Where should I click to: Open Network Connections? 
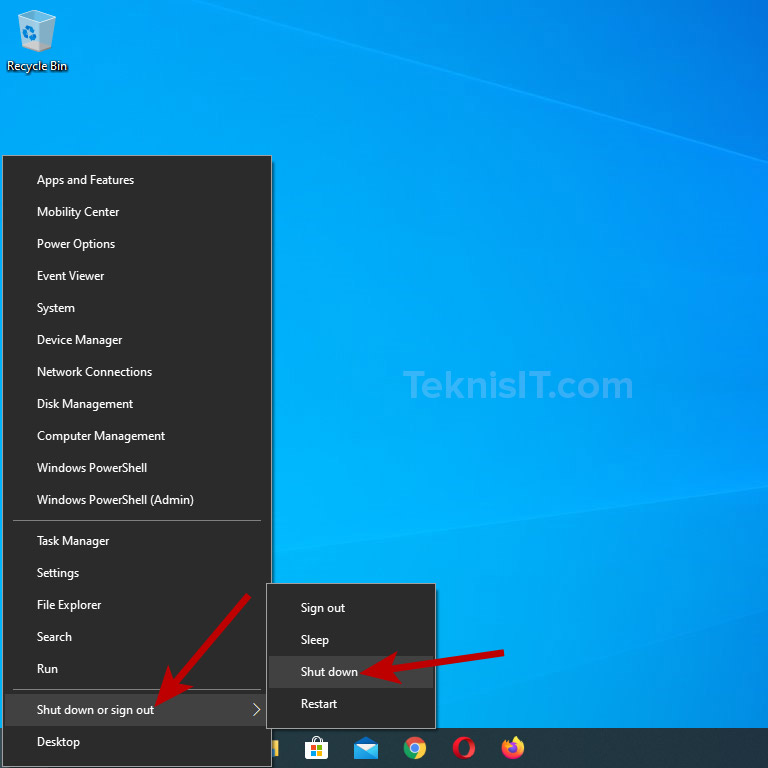point(137,372)
